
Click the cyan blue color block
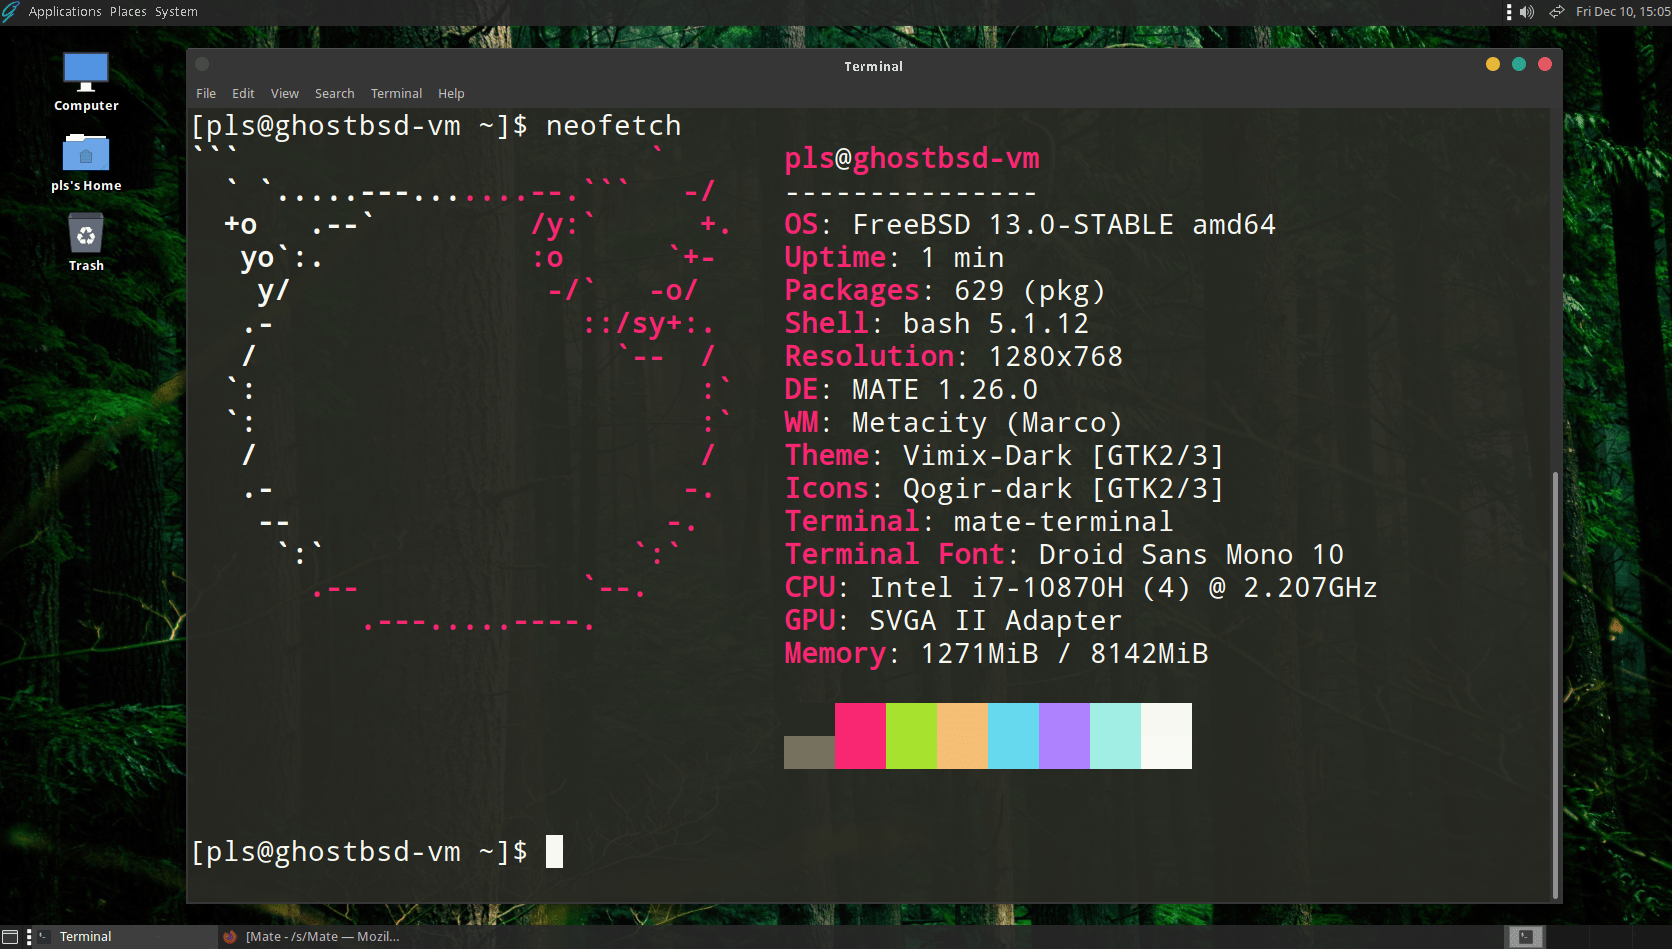[1013, 736]
